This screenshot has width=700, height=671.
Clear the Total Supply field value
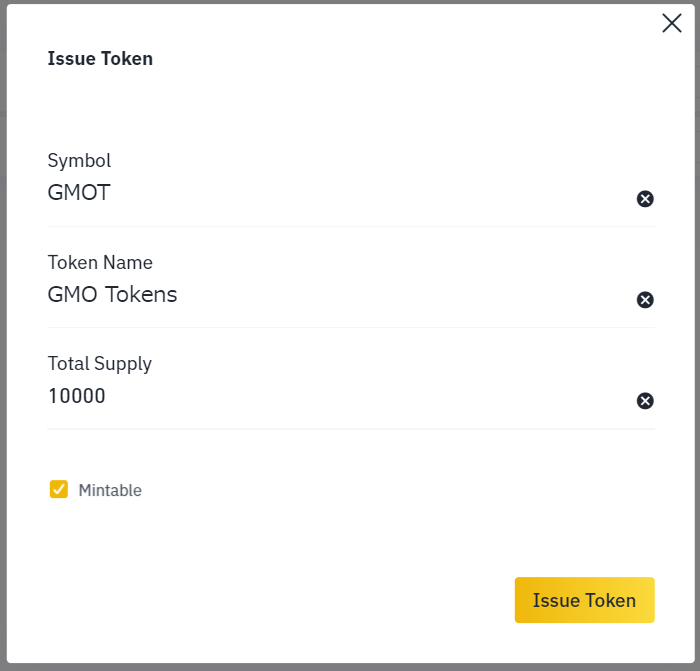[645, 400]
